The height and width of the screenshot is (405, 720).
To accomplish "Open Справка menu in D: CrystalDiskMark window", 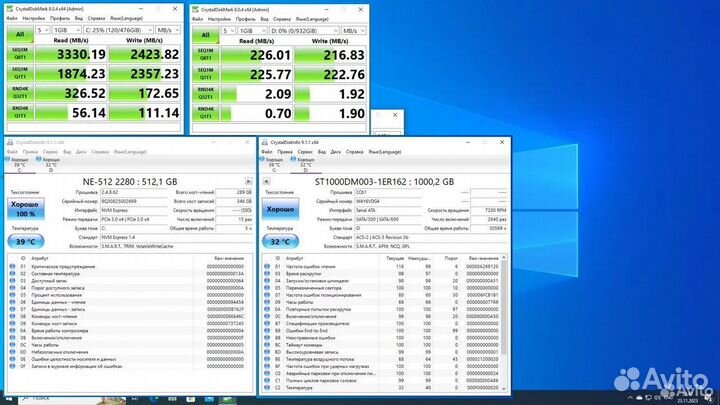I will [x=281, y=19].
